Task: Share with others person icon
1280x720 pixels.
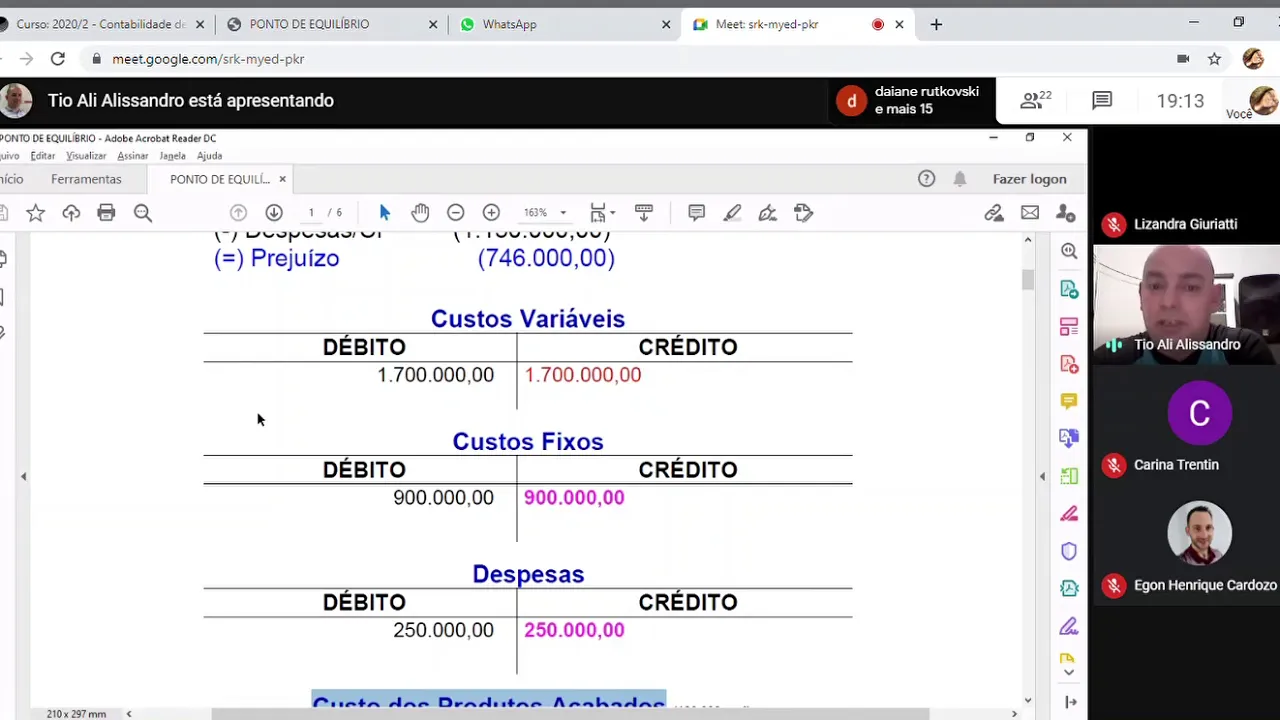Action: coord(1065,212)
